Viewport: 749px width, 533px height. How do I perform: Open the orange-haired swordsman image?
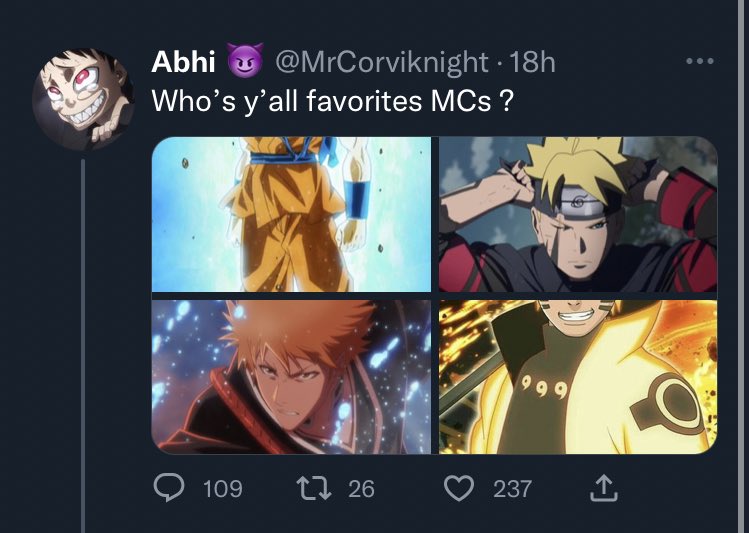click(291, 377)
